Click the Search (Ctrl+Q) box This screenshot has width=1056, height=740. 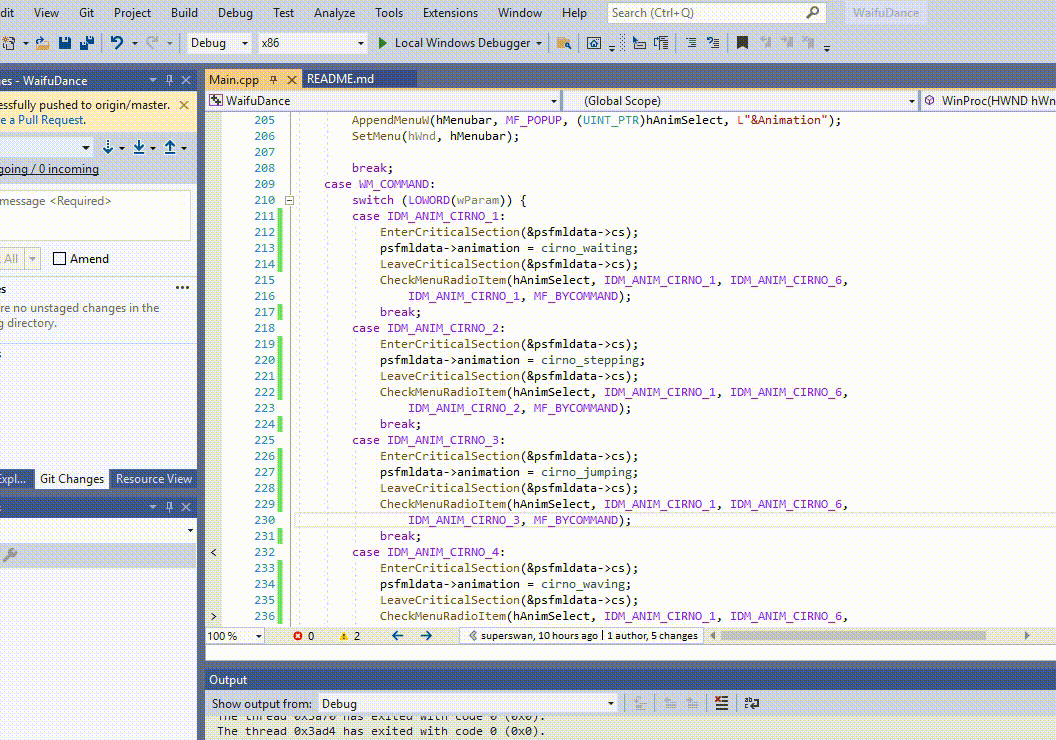pos(716,13)
